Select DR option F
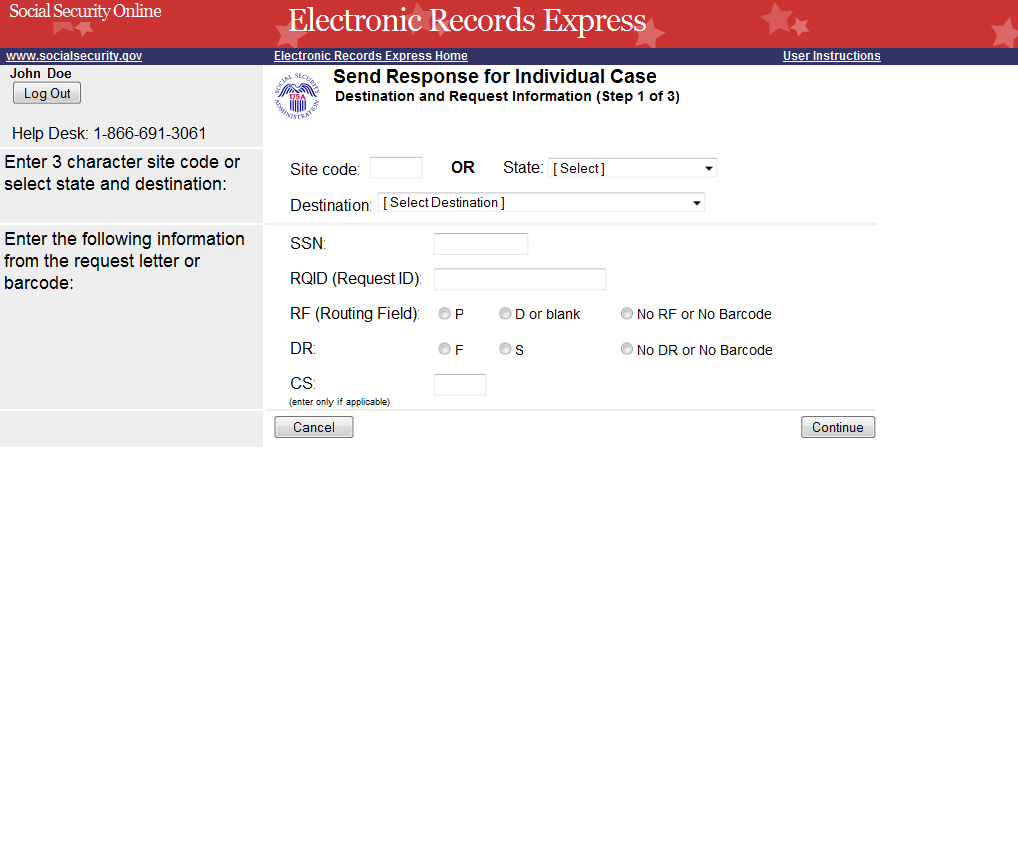 point(445,349)
